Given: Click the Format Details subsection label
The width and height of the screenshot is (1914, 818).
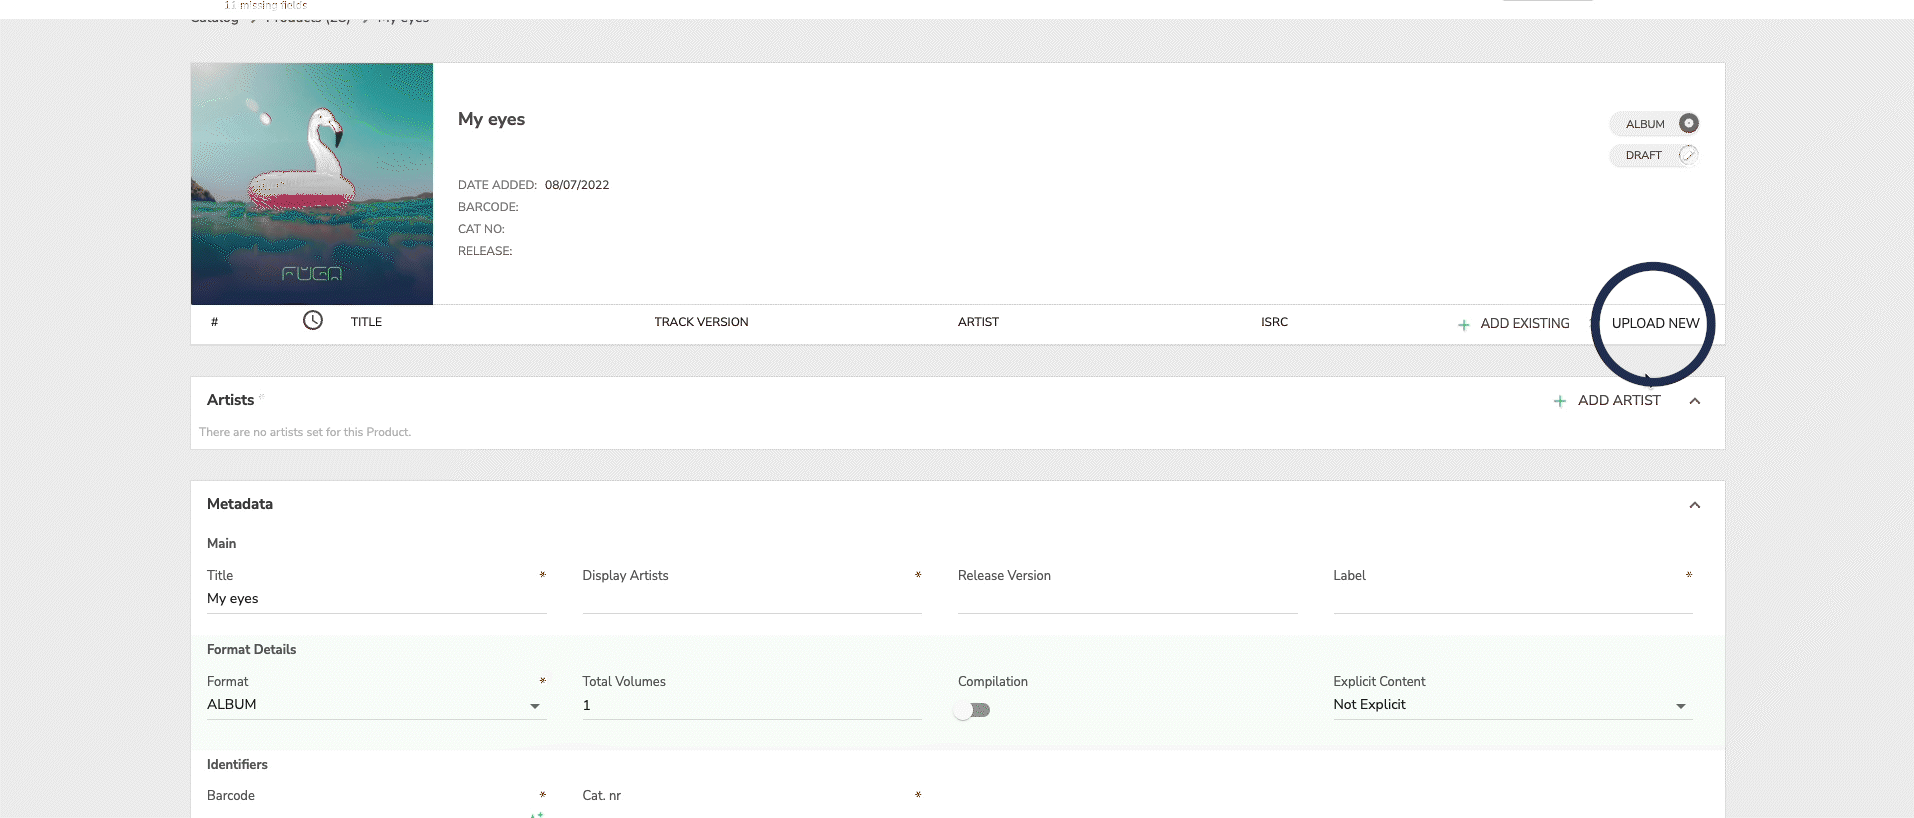Looking at the screenshot, I should click(x=251, y=649).
